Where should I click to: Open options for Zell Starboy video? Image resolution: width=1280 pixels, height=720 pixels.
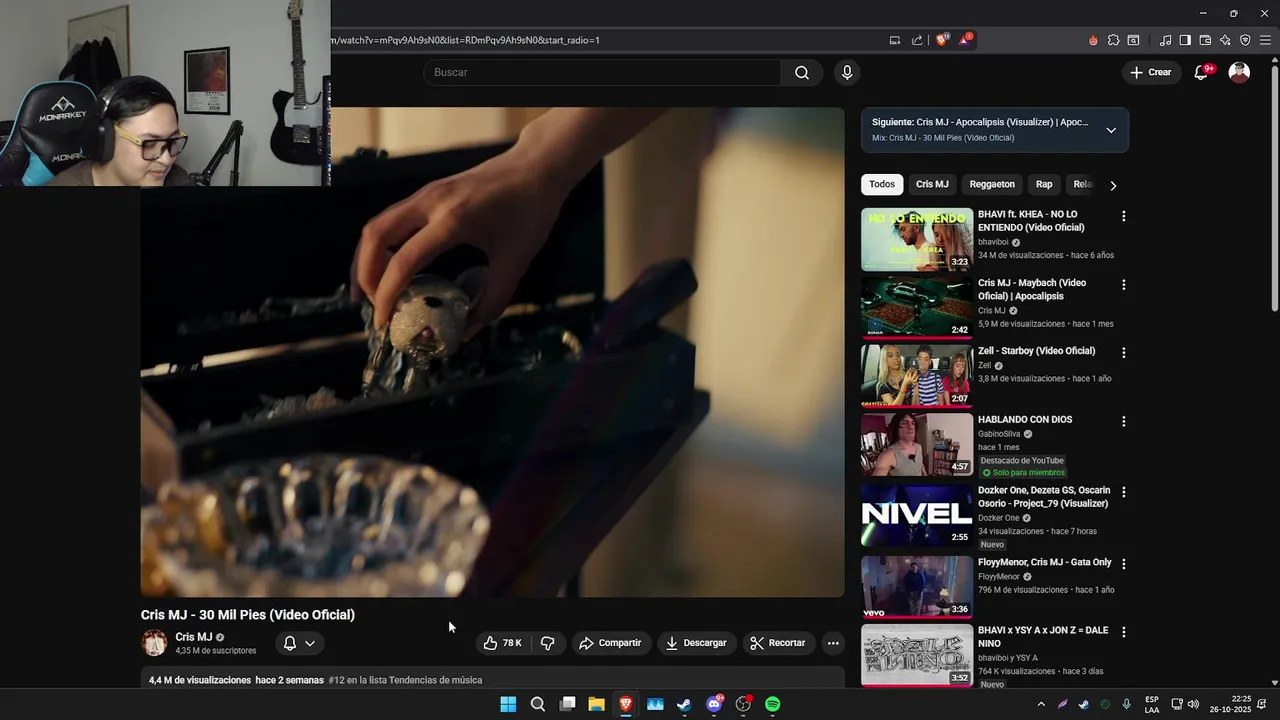(1123, 353)
